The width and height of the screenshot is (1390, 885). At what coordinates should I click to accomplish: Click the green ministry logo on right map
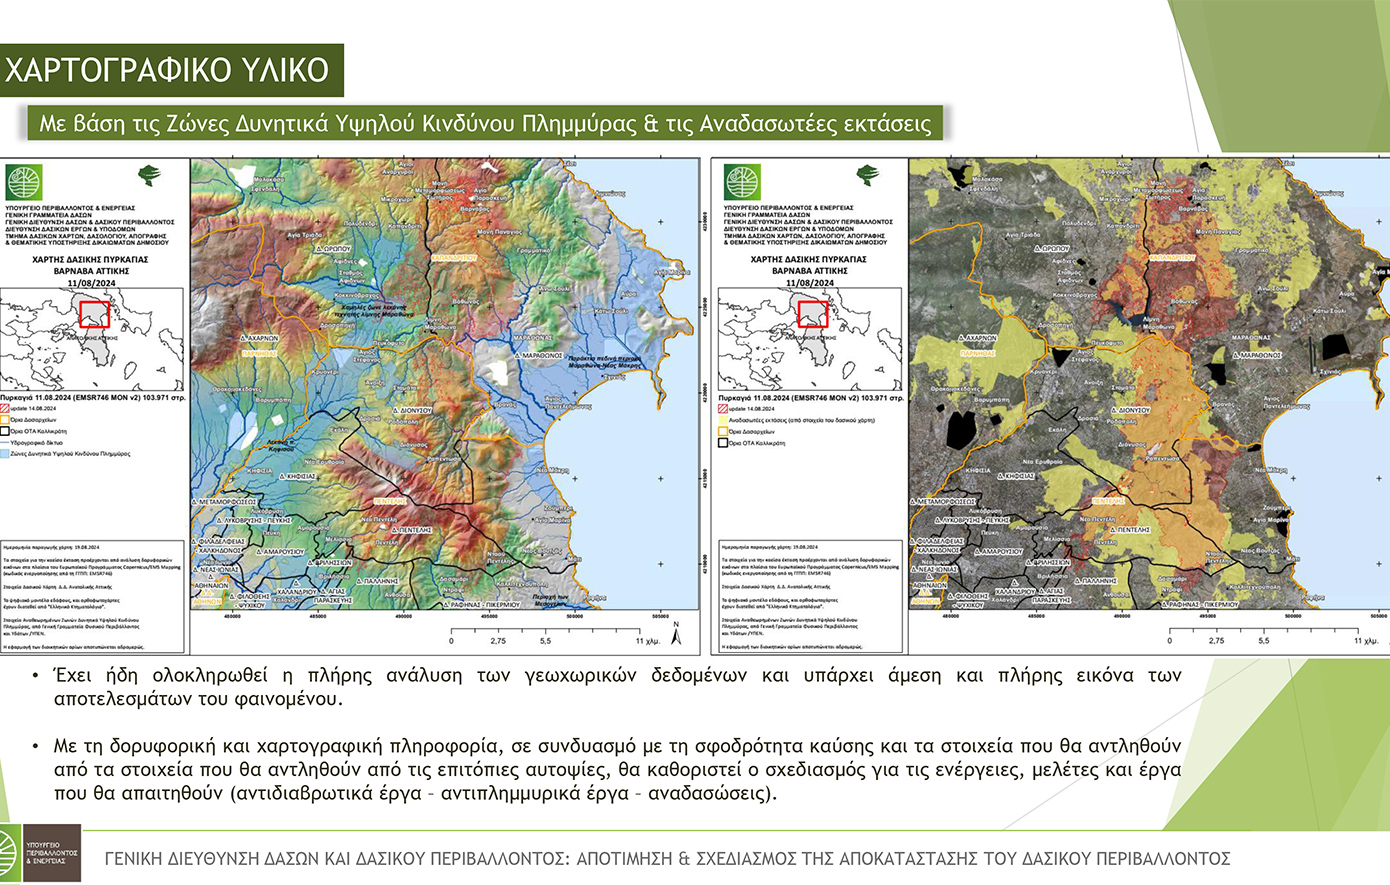742,183
